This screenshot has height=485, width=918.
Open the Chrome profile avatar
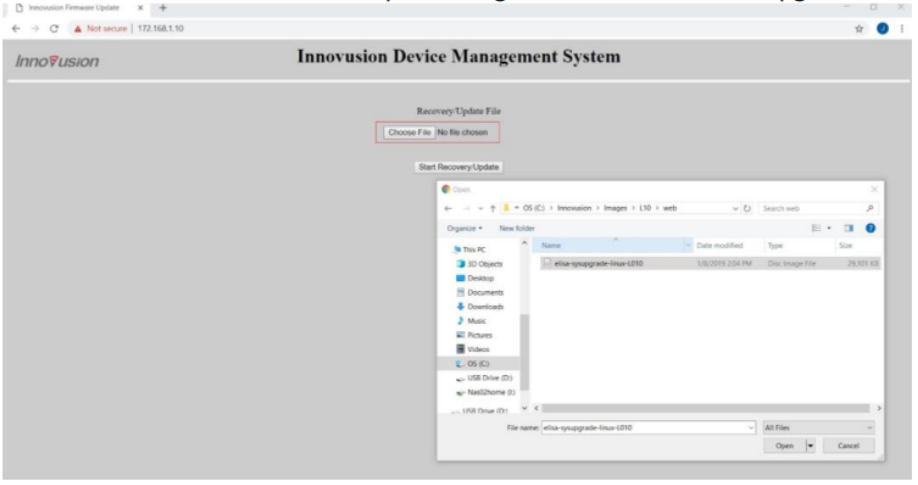pos(882,28)
